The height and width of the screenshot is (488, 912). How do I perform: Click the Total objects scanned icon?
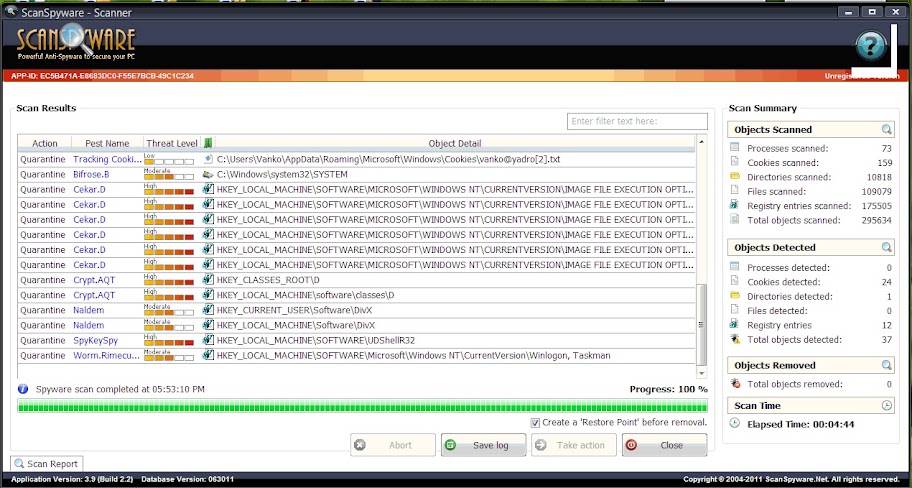[735, 219]
